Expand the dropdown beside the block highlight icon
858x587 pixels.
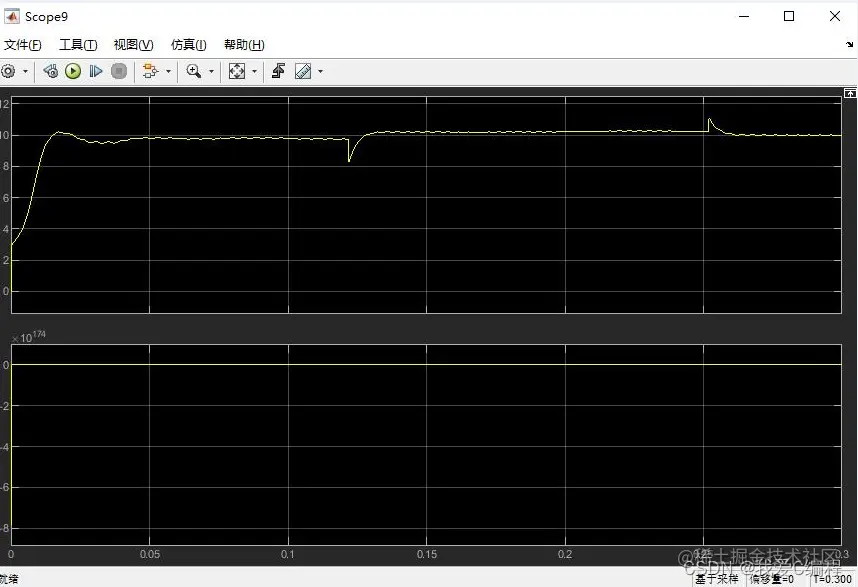coord(168,71)
